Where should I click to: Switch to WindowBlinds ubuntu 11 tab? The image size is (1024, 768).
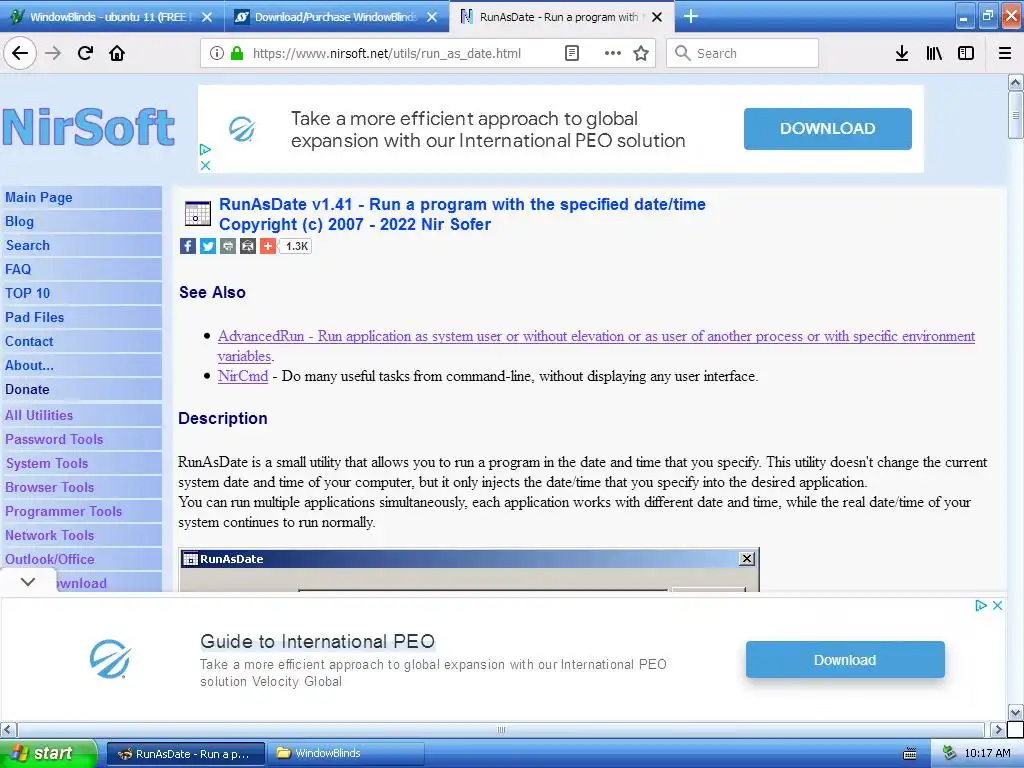pyautogui.click(x=109, y=17)
